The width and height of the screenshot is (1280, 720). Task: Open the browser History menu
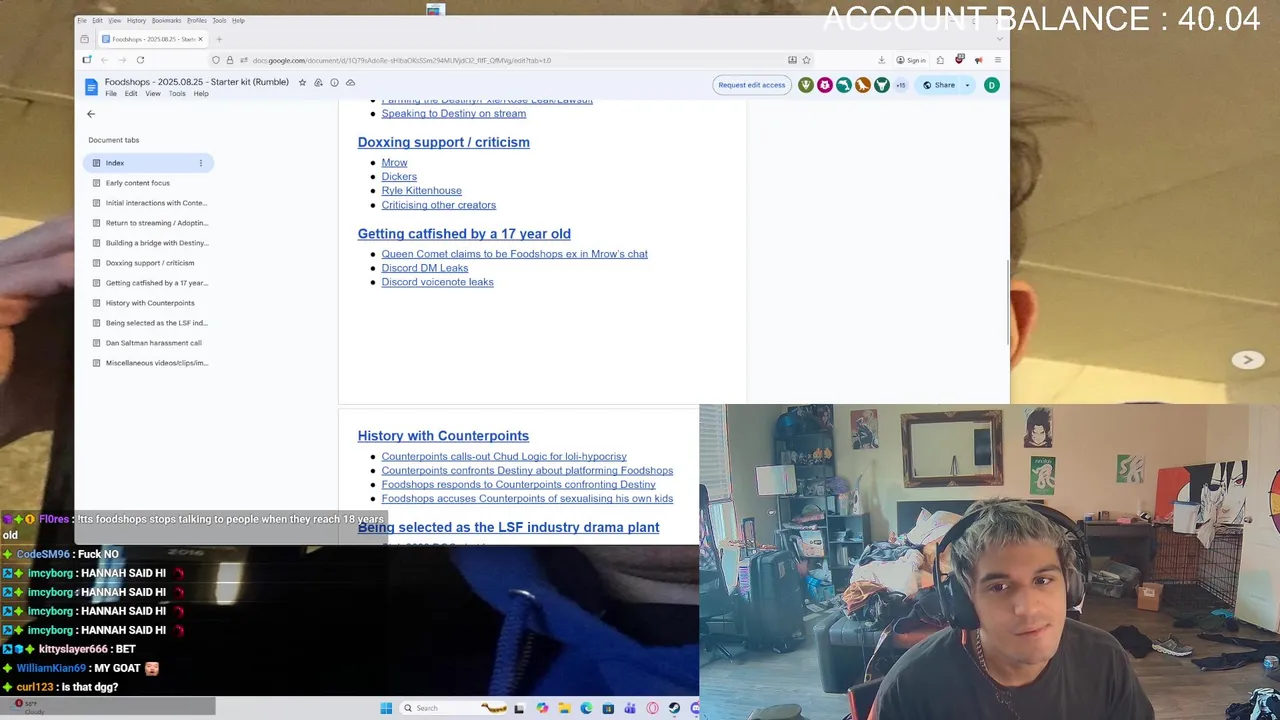pyautogui.click(x=136, y=20)
